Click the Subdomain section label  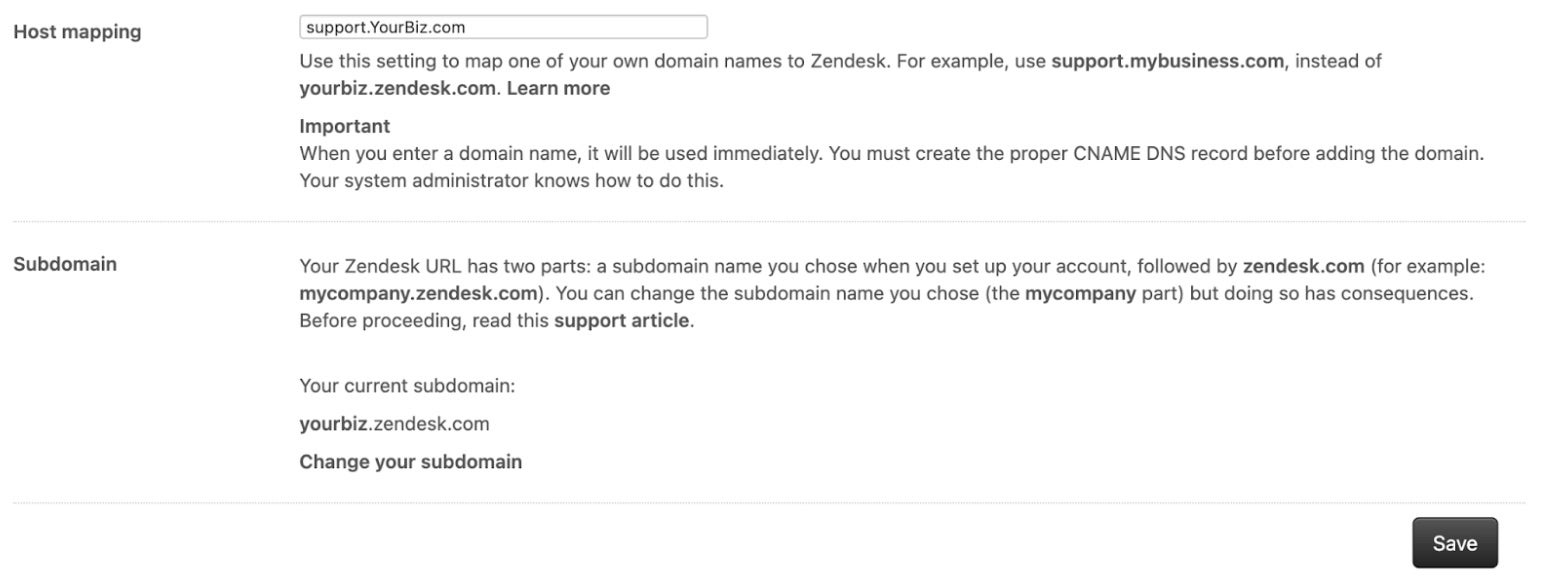click(65, 264)
